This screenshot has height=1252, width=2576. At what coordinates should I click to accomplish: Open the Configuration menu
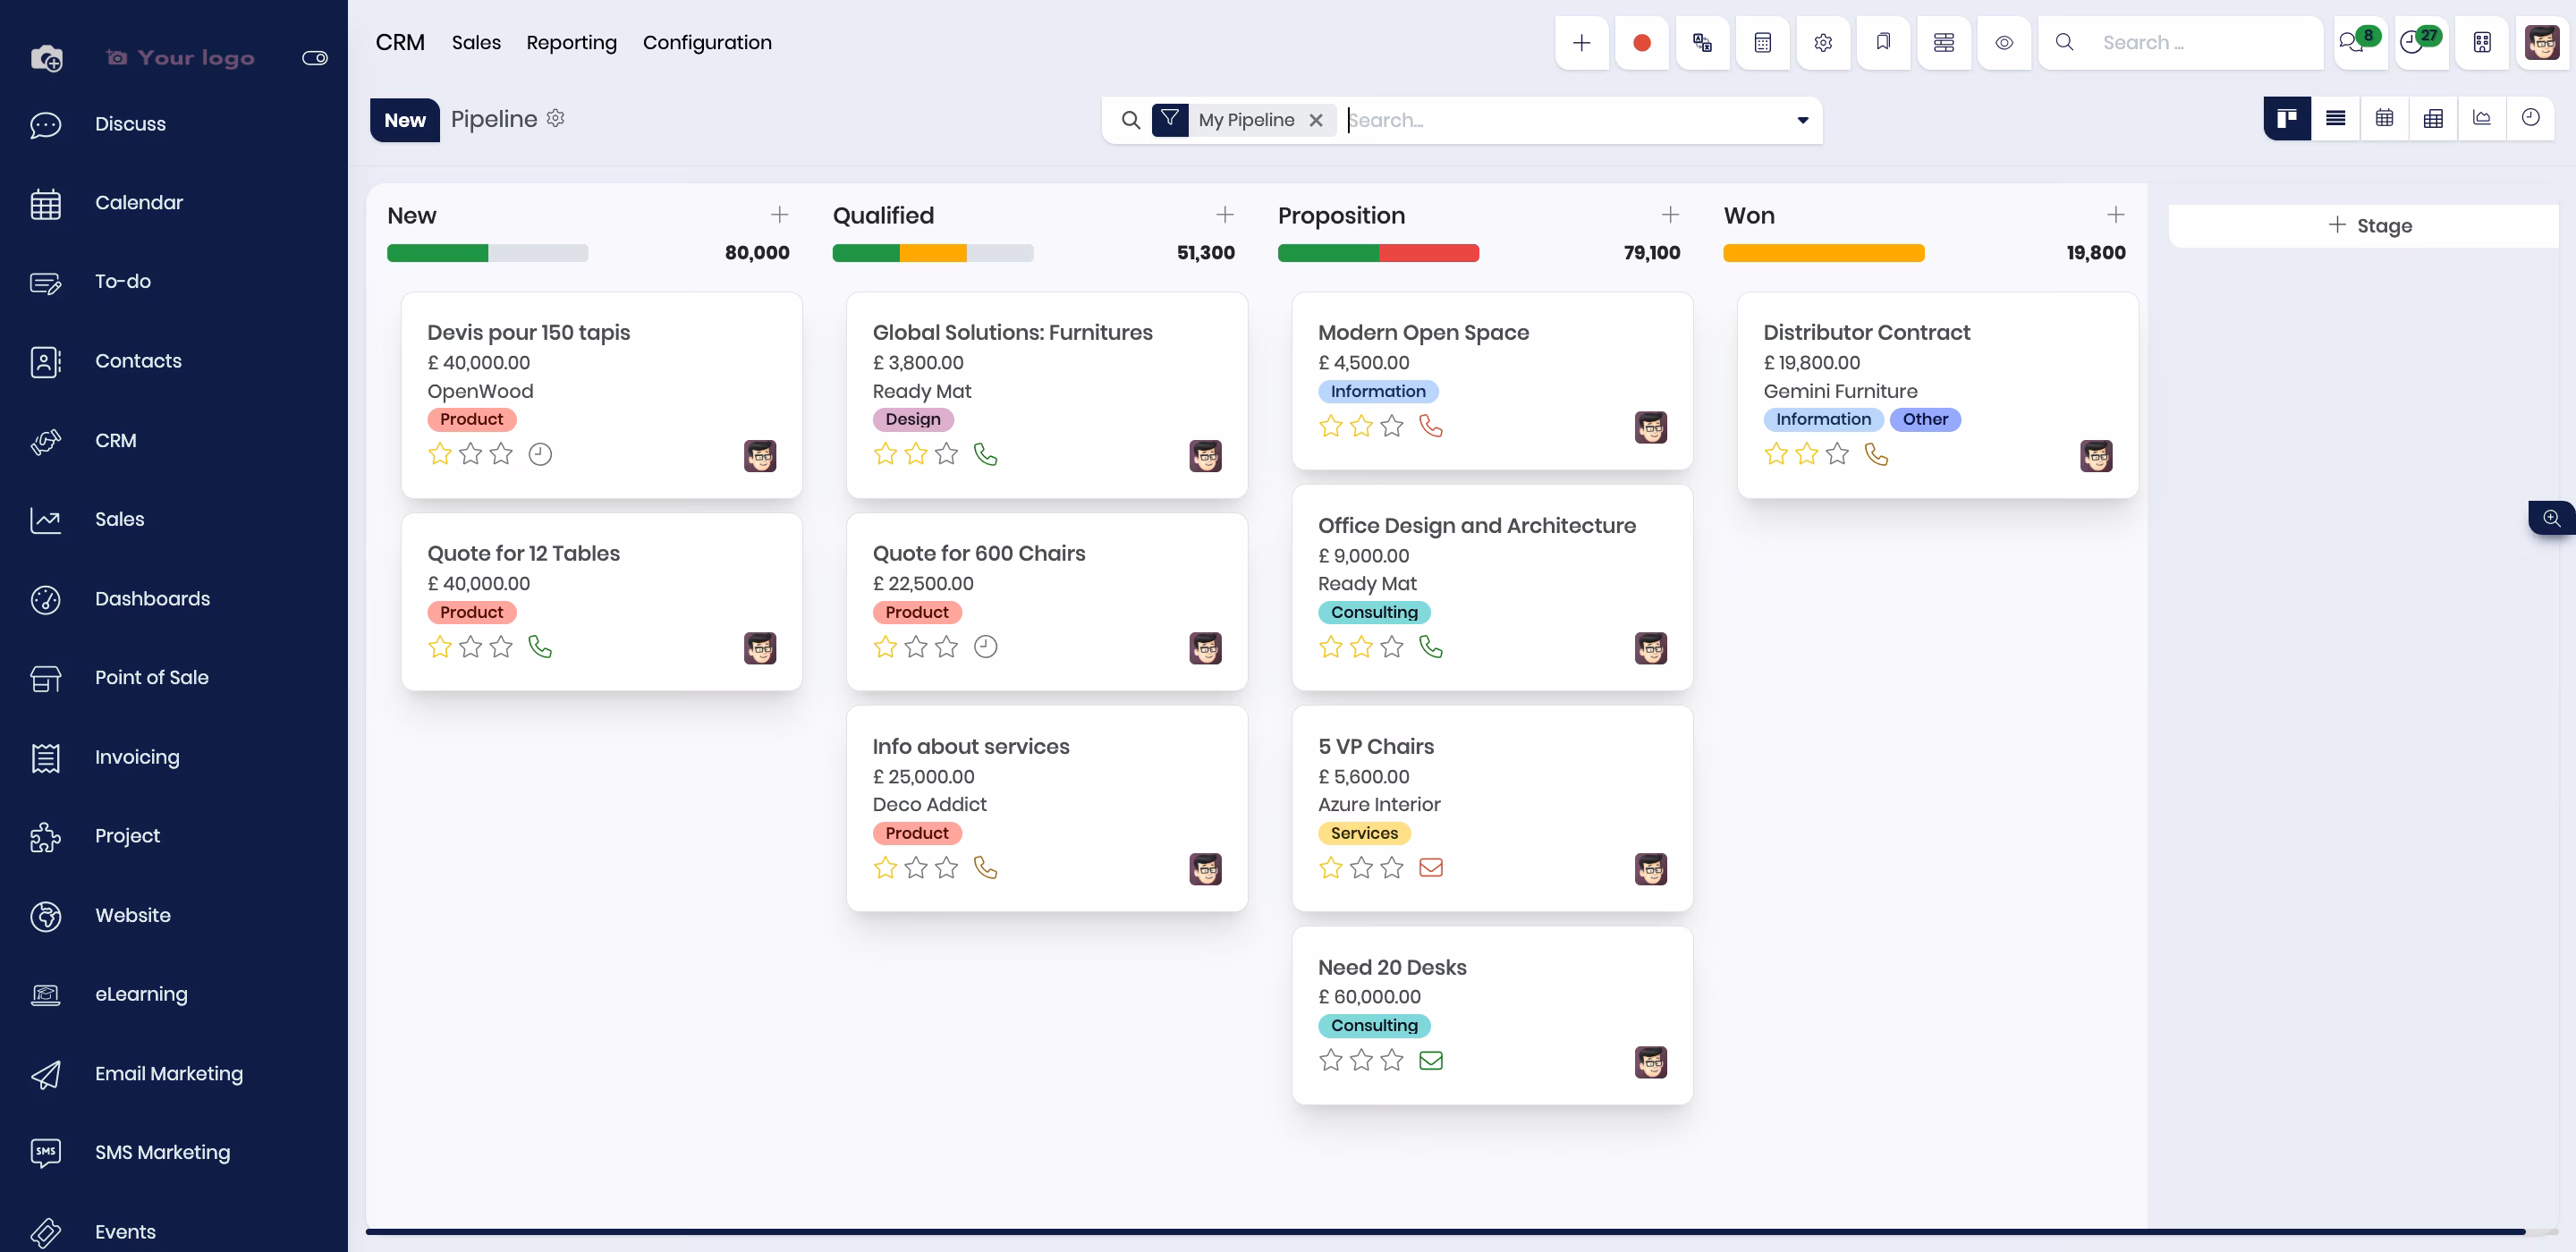(707, 42)
